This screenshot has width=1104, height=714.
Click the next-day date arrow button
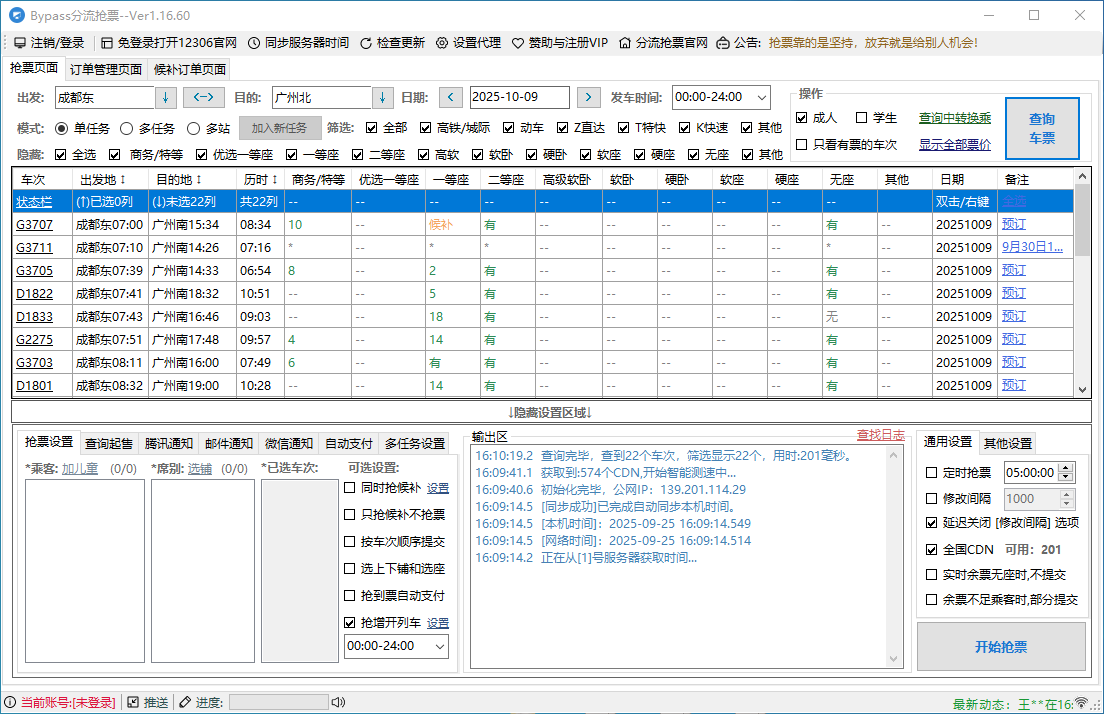(x=588, y=98)
